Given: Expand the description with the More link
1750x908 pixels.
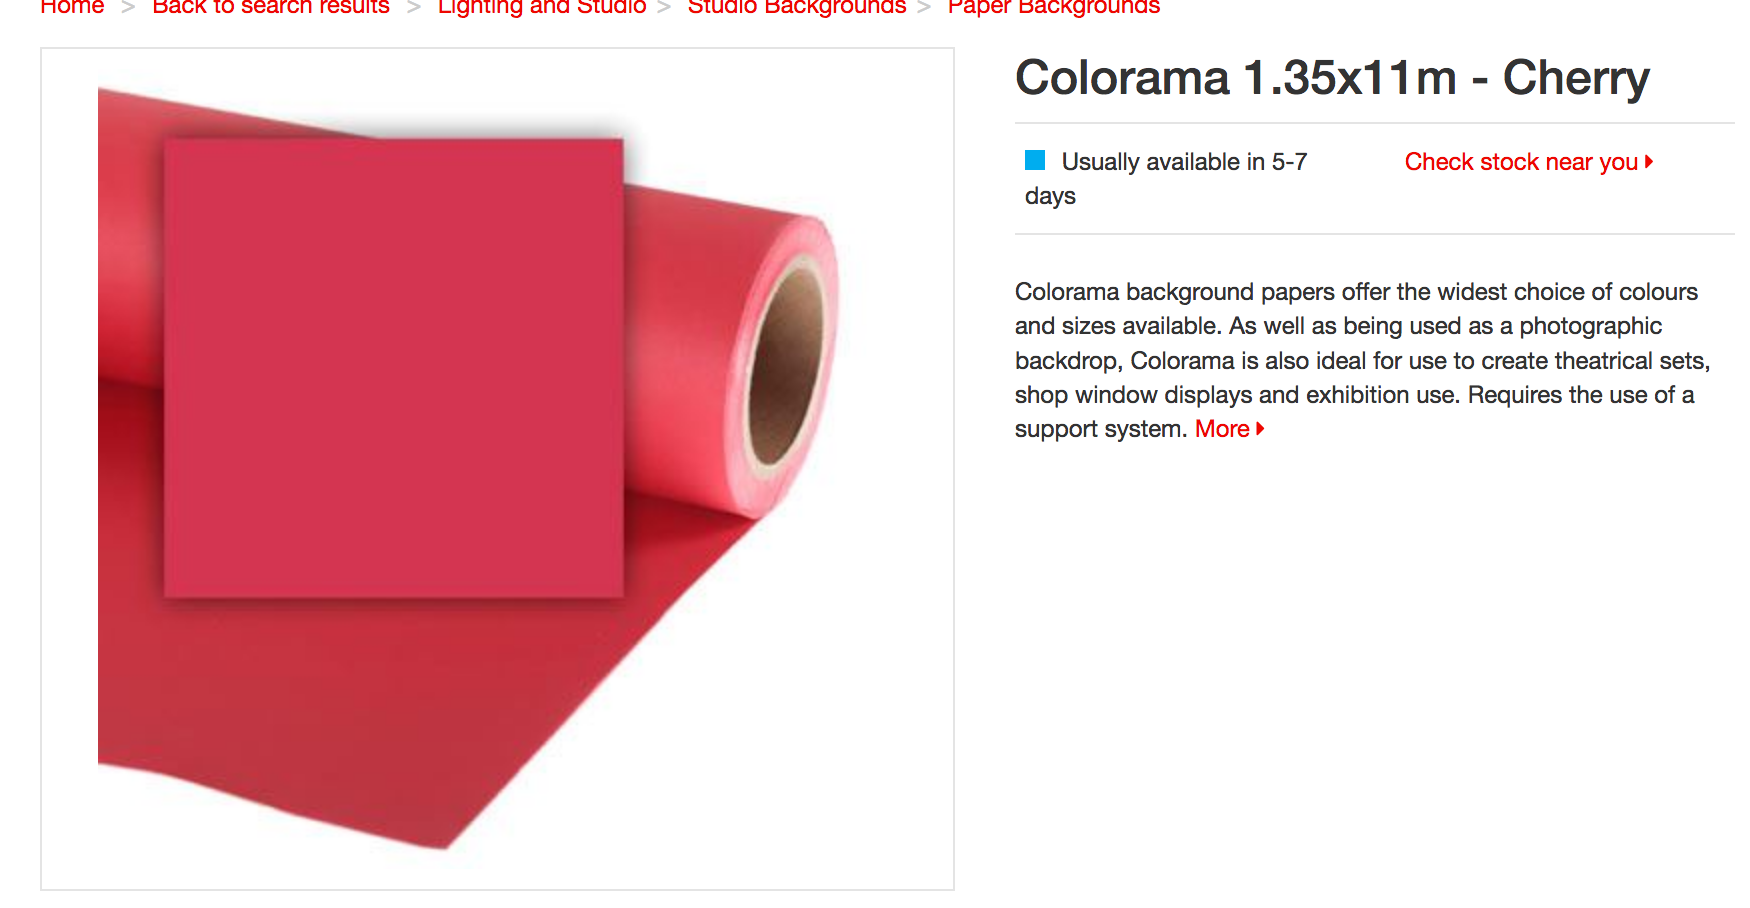Looking at the screenshot, I should (1222, 429).
